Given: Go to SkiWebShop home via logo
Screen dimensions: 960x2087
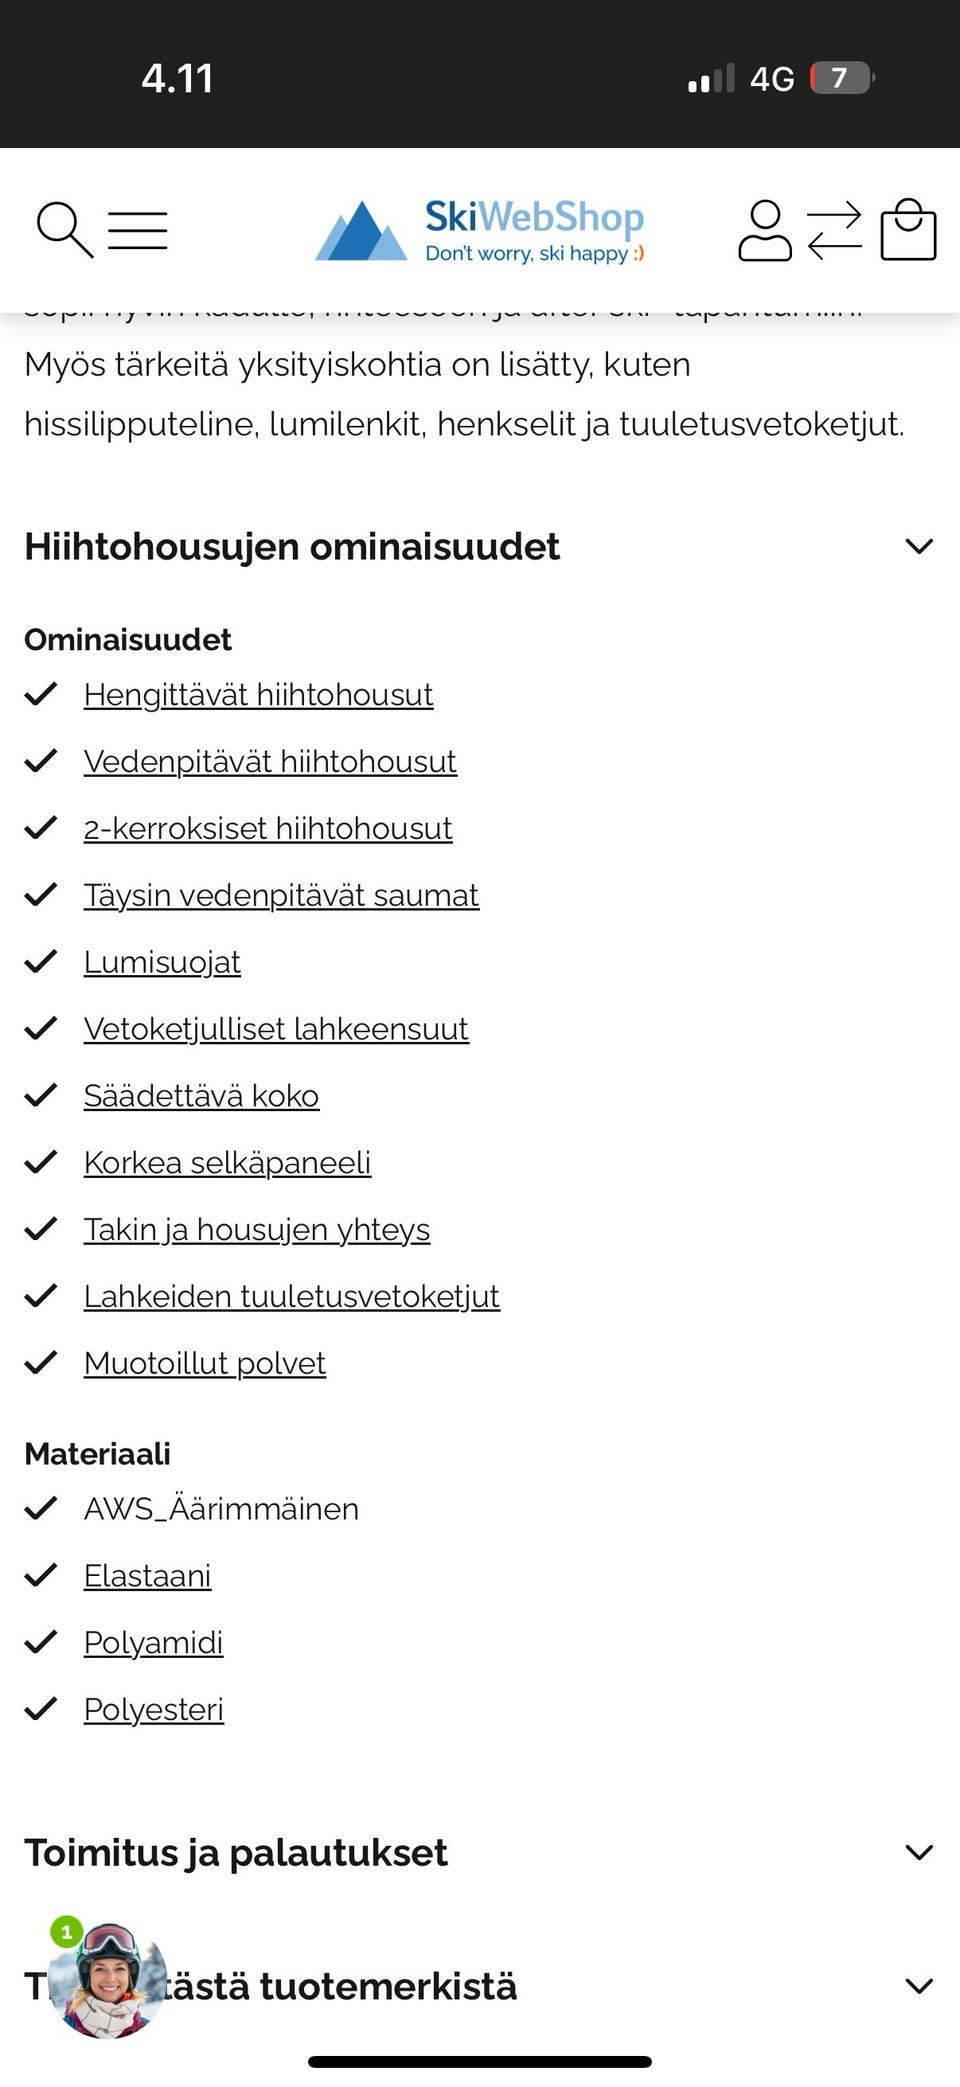Looking at the screenshot, I should click(480, 230).
